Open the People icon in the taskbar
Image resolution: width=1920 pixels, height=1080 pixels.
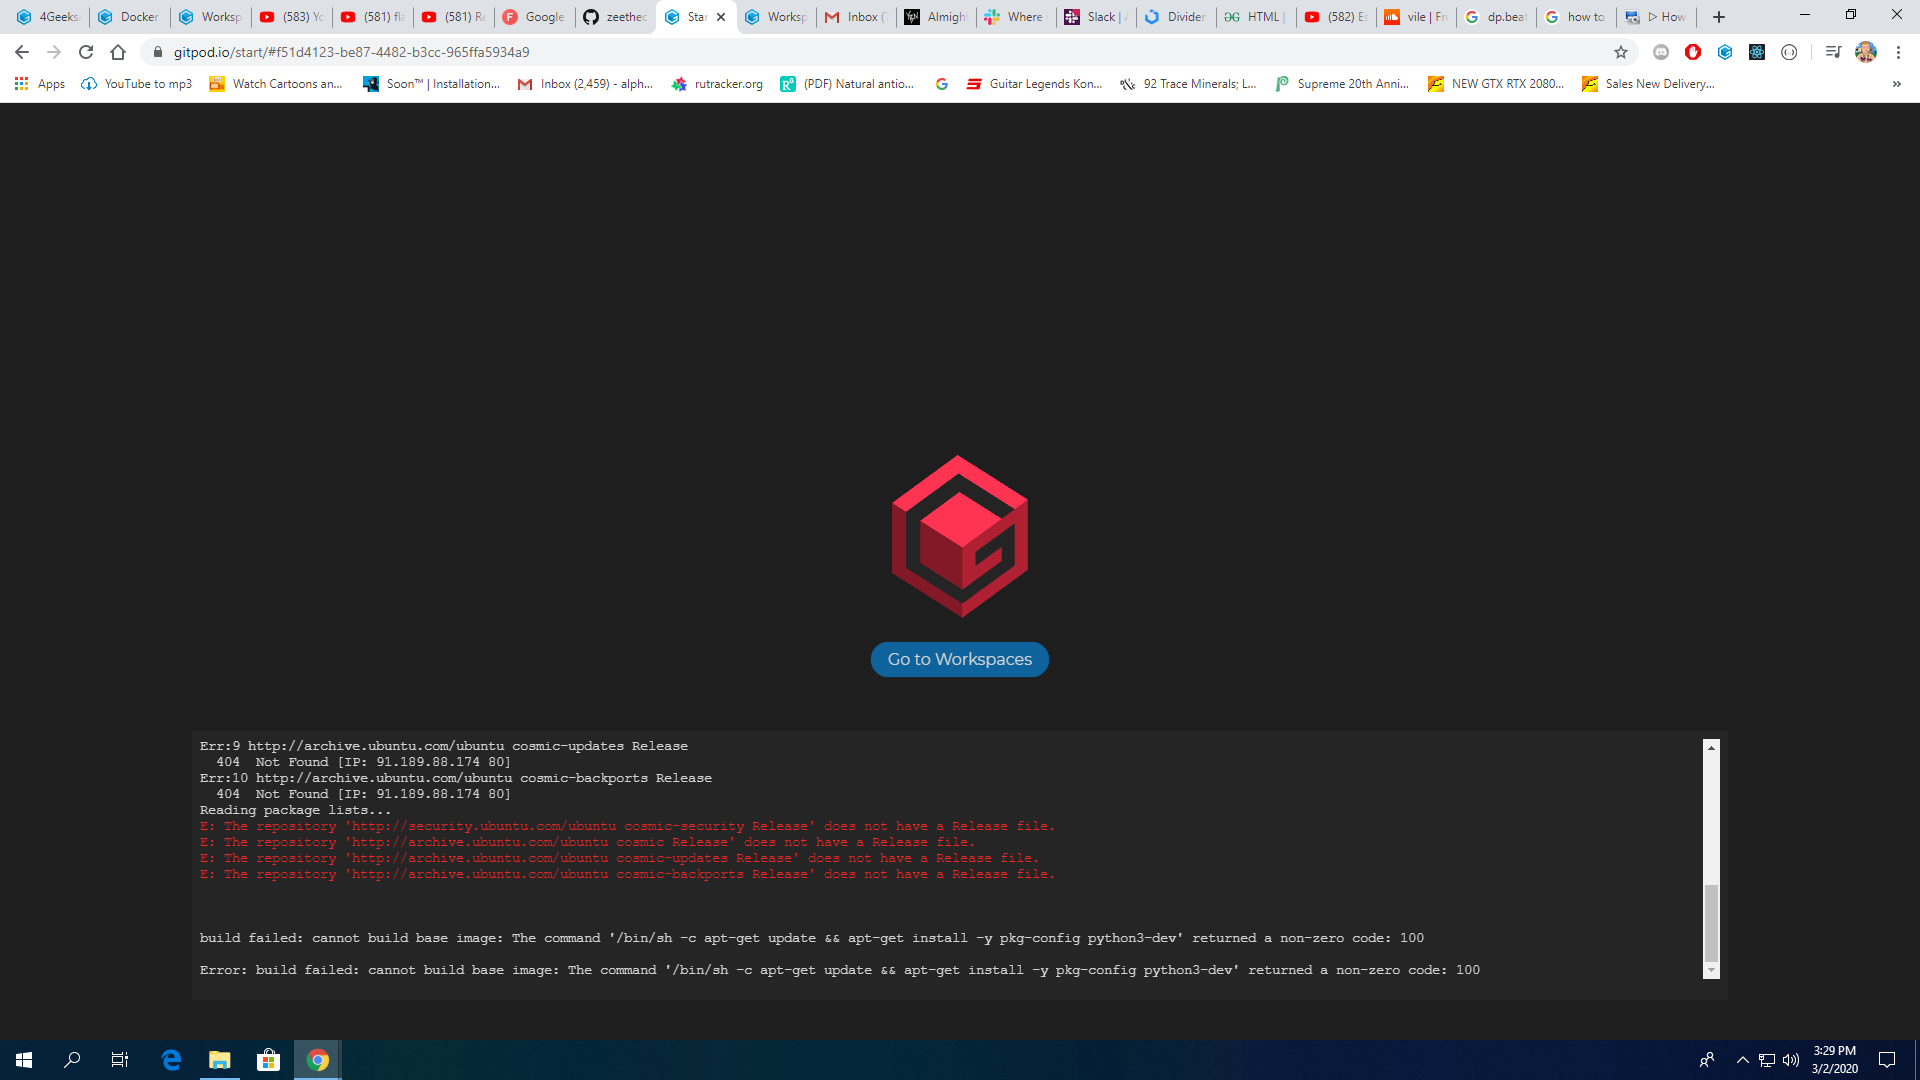click(1706, 1060)
